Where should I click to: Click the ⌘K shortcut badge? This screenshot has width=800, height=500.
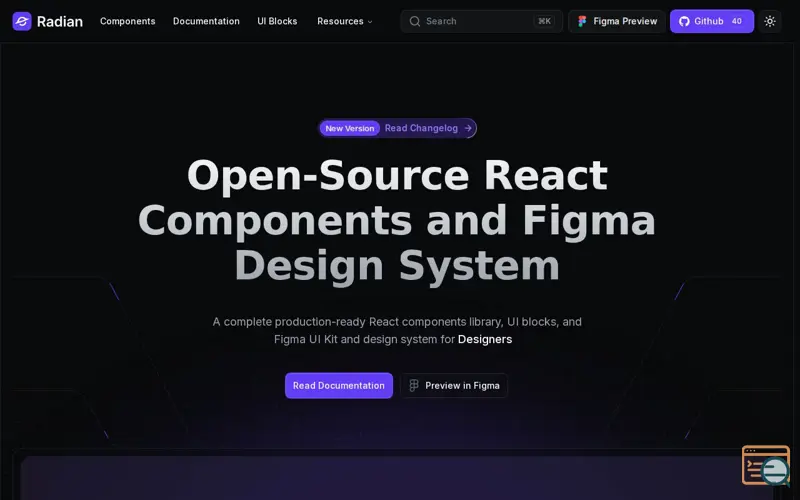point(544,21)
